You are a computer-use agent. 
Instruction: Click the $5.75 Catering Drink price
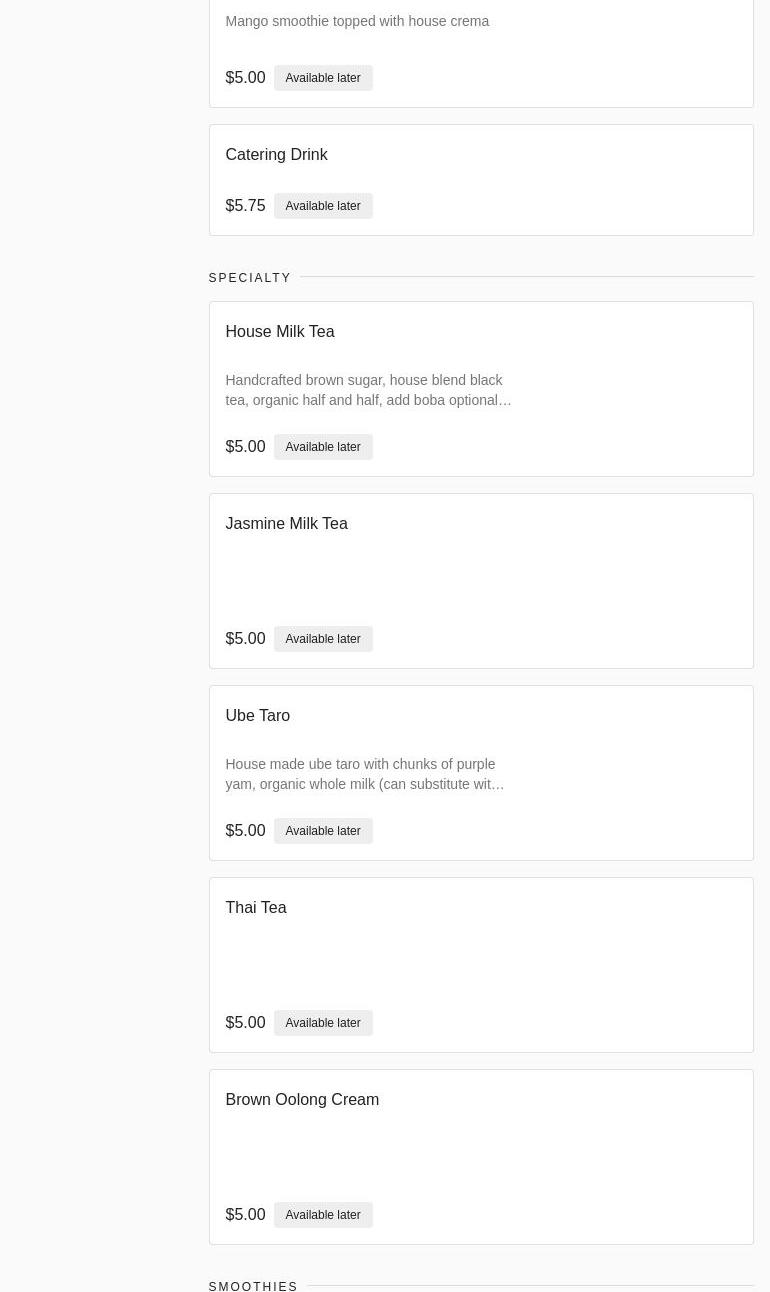click(245, 206)
